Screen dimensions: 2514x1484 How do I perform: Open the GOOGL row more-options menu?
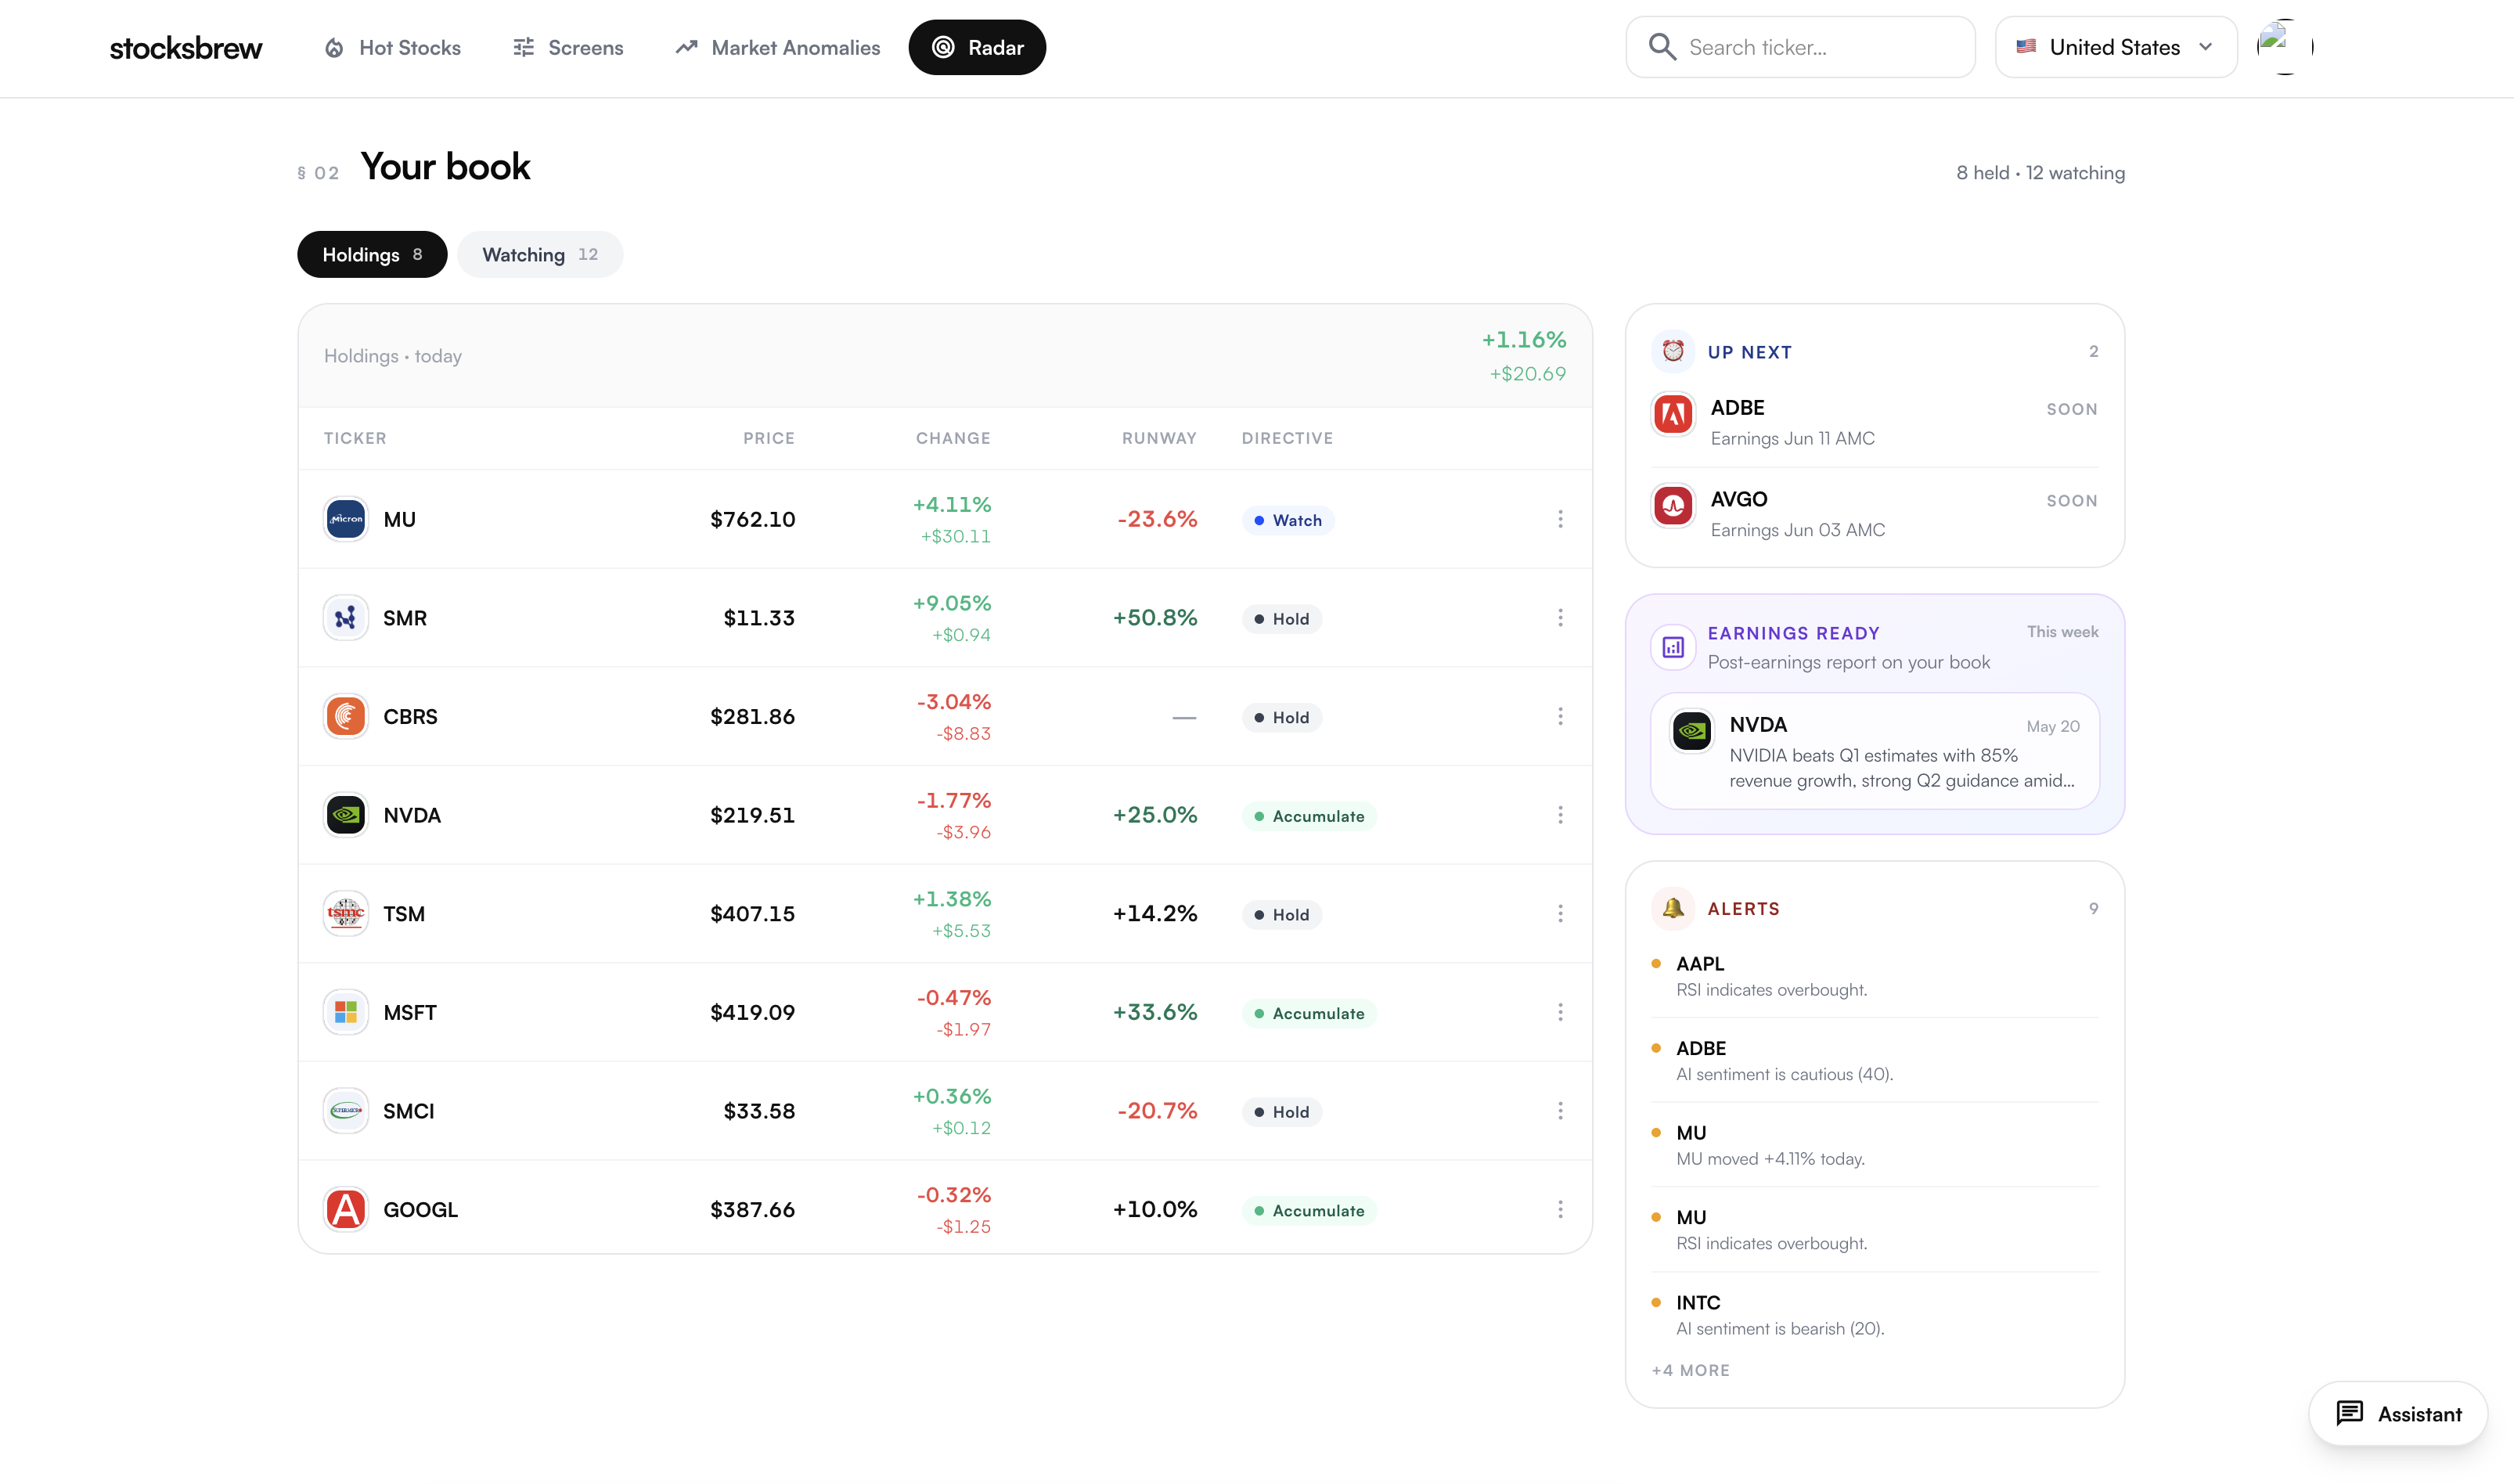[x=1560, y=1210]
